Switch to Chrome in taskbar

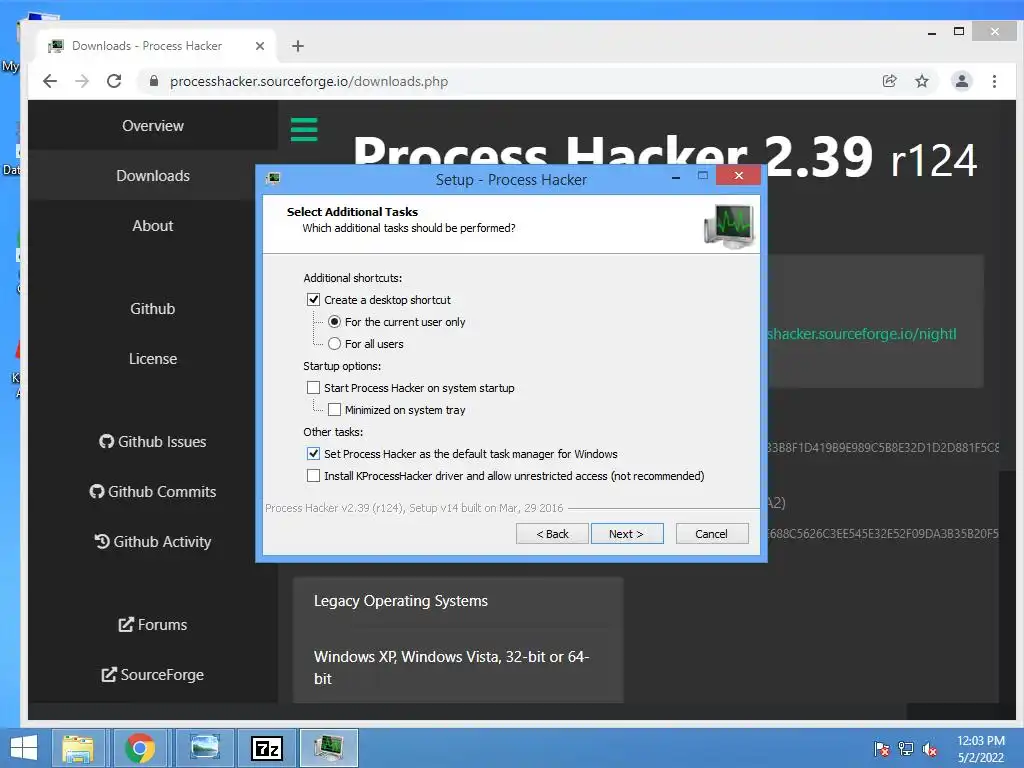pos(140,748)
